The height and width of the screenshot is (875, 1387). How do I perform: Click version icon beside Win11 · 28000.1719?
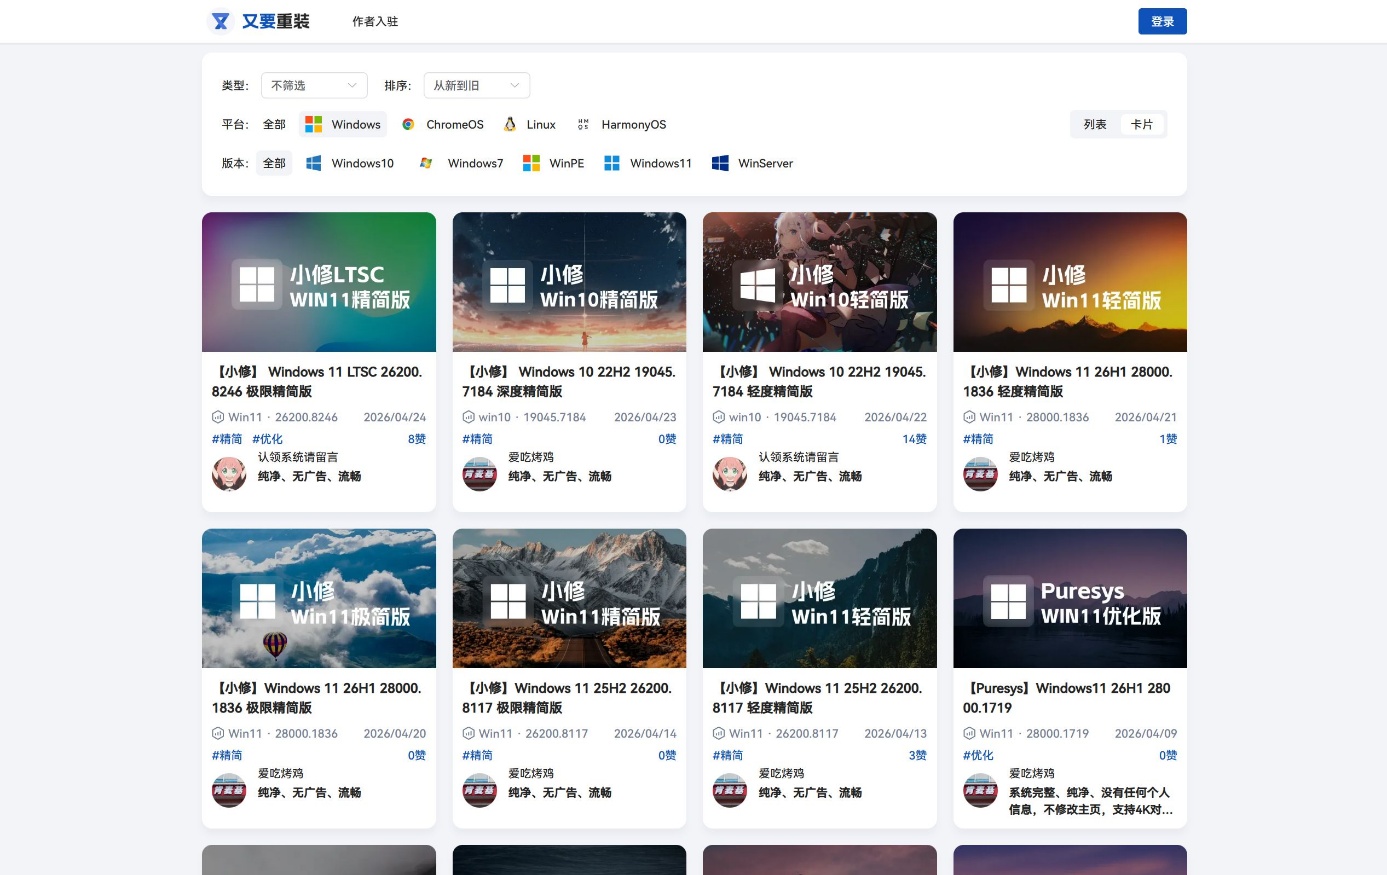[x=969, y=733]
